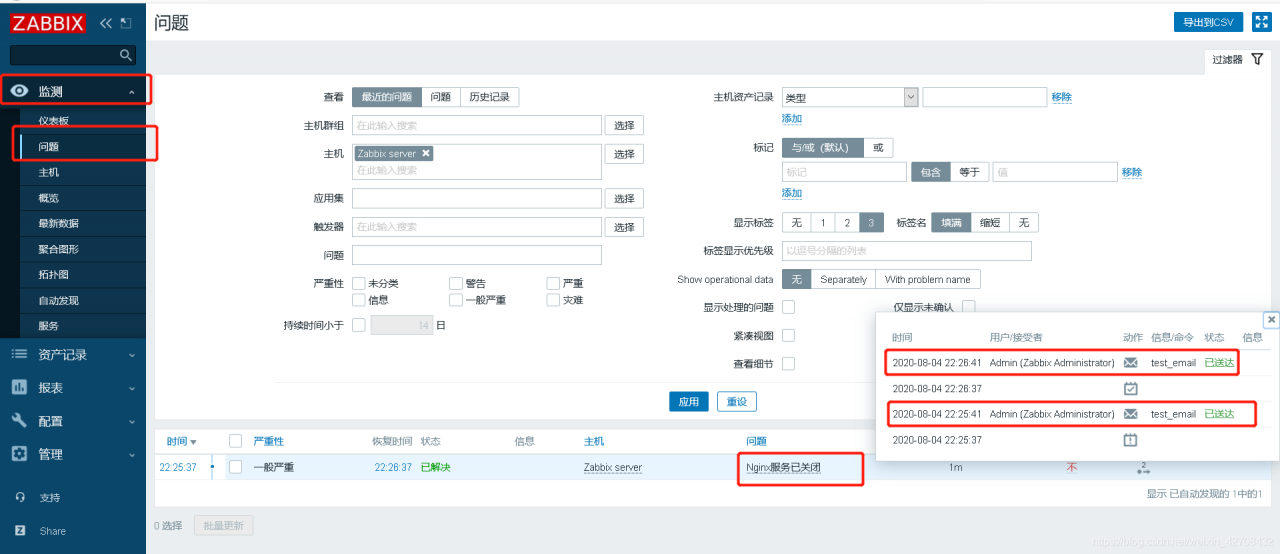Click the 应用集 input field
Image resolution: width=1280 pixels, height=554 pixels.
click(477, 198)
